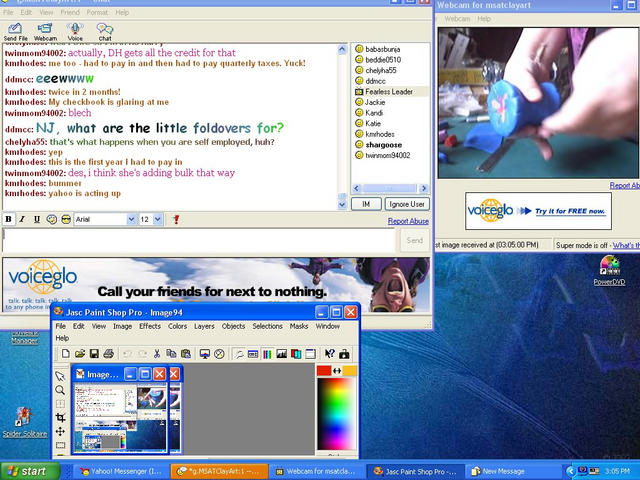The image size is (640, 480).
Task: Open the emoticon picker in chat formatting bar
Action: click(x=51, y=219)
